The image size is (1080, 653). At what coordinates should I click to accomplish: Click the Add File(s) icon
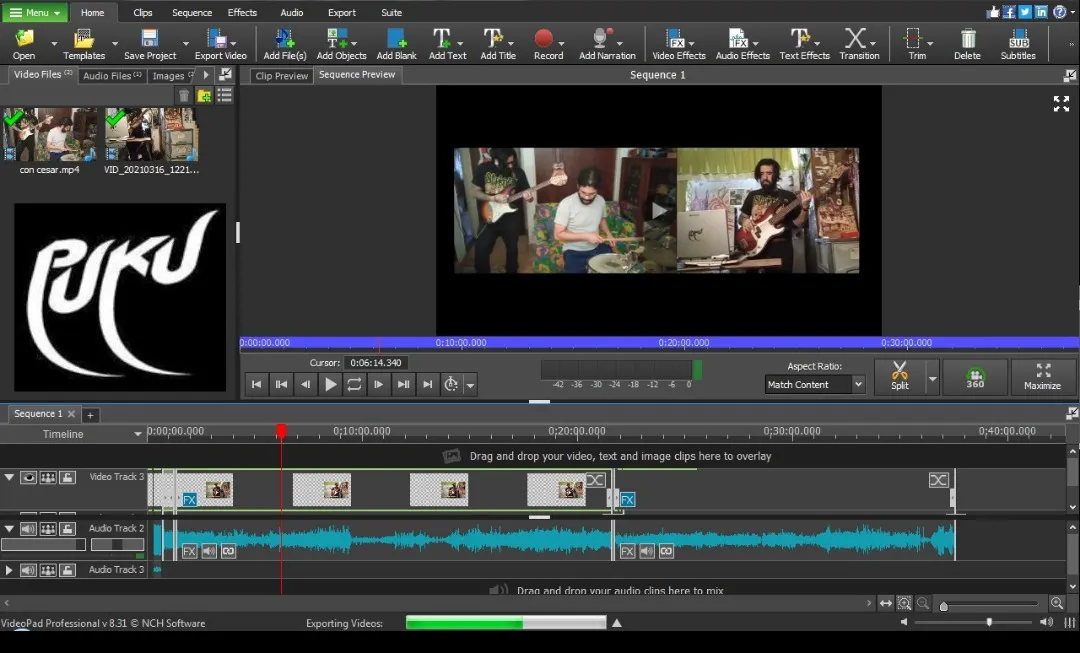click(x=284, y=43)
